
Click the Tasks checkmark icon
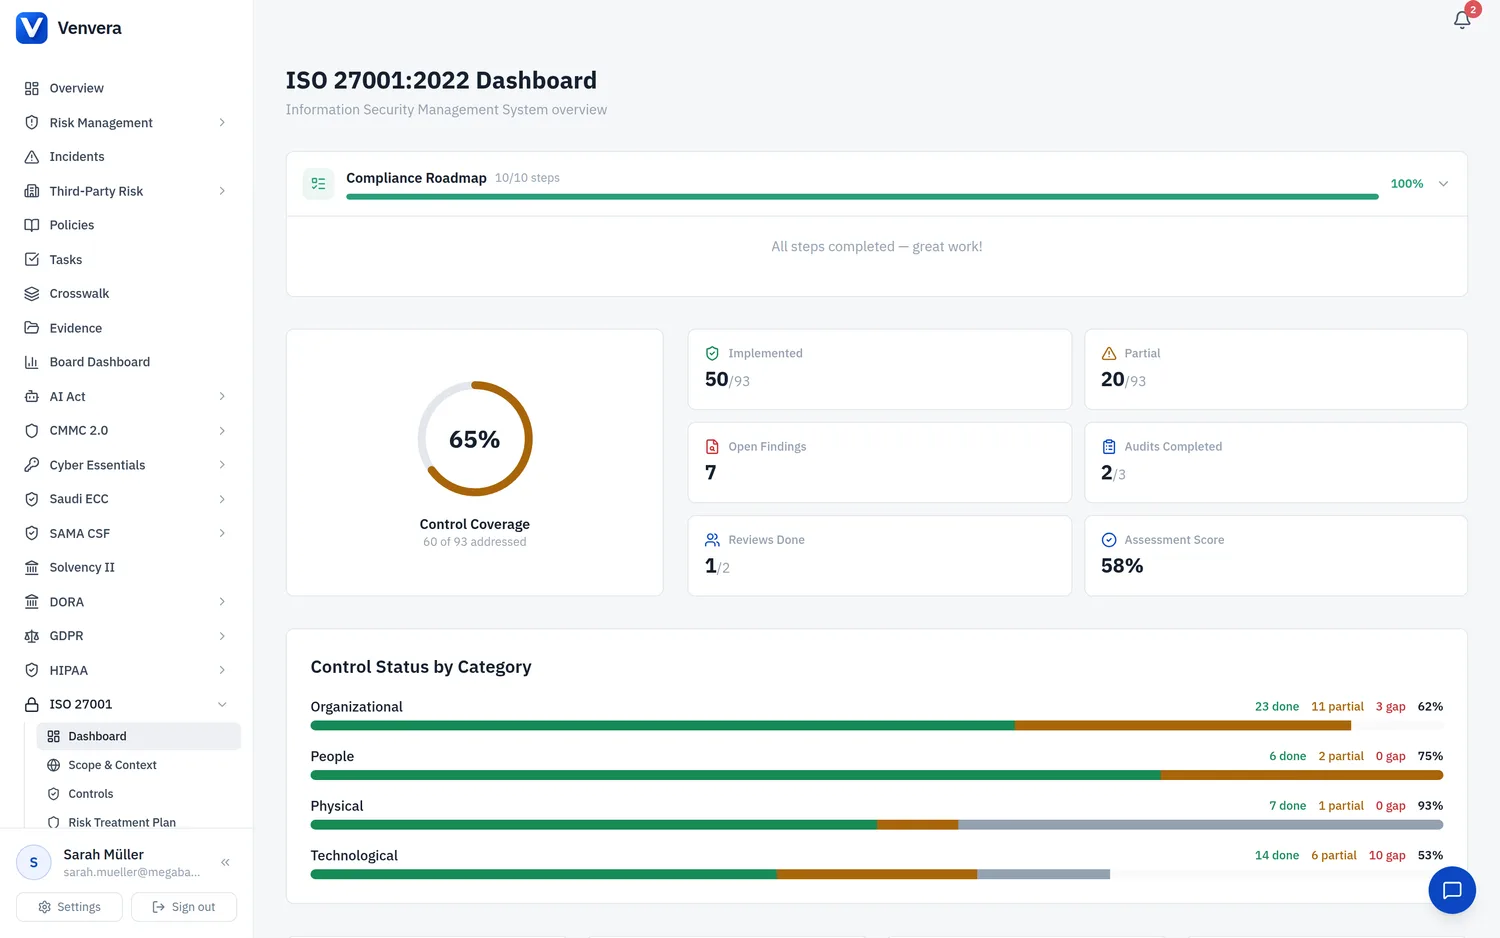32,259
